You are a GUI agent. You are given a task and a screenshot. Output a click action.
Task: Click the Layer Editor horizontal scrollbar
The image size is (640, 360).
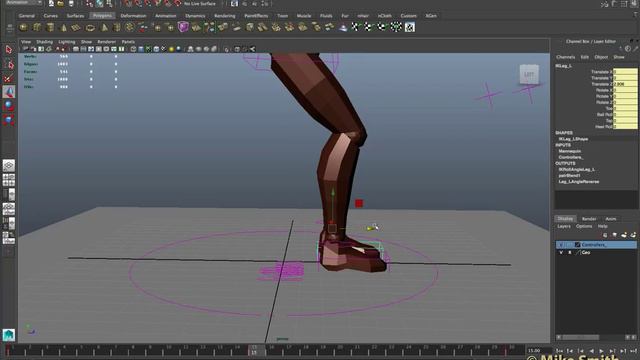point(581,338)
